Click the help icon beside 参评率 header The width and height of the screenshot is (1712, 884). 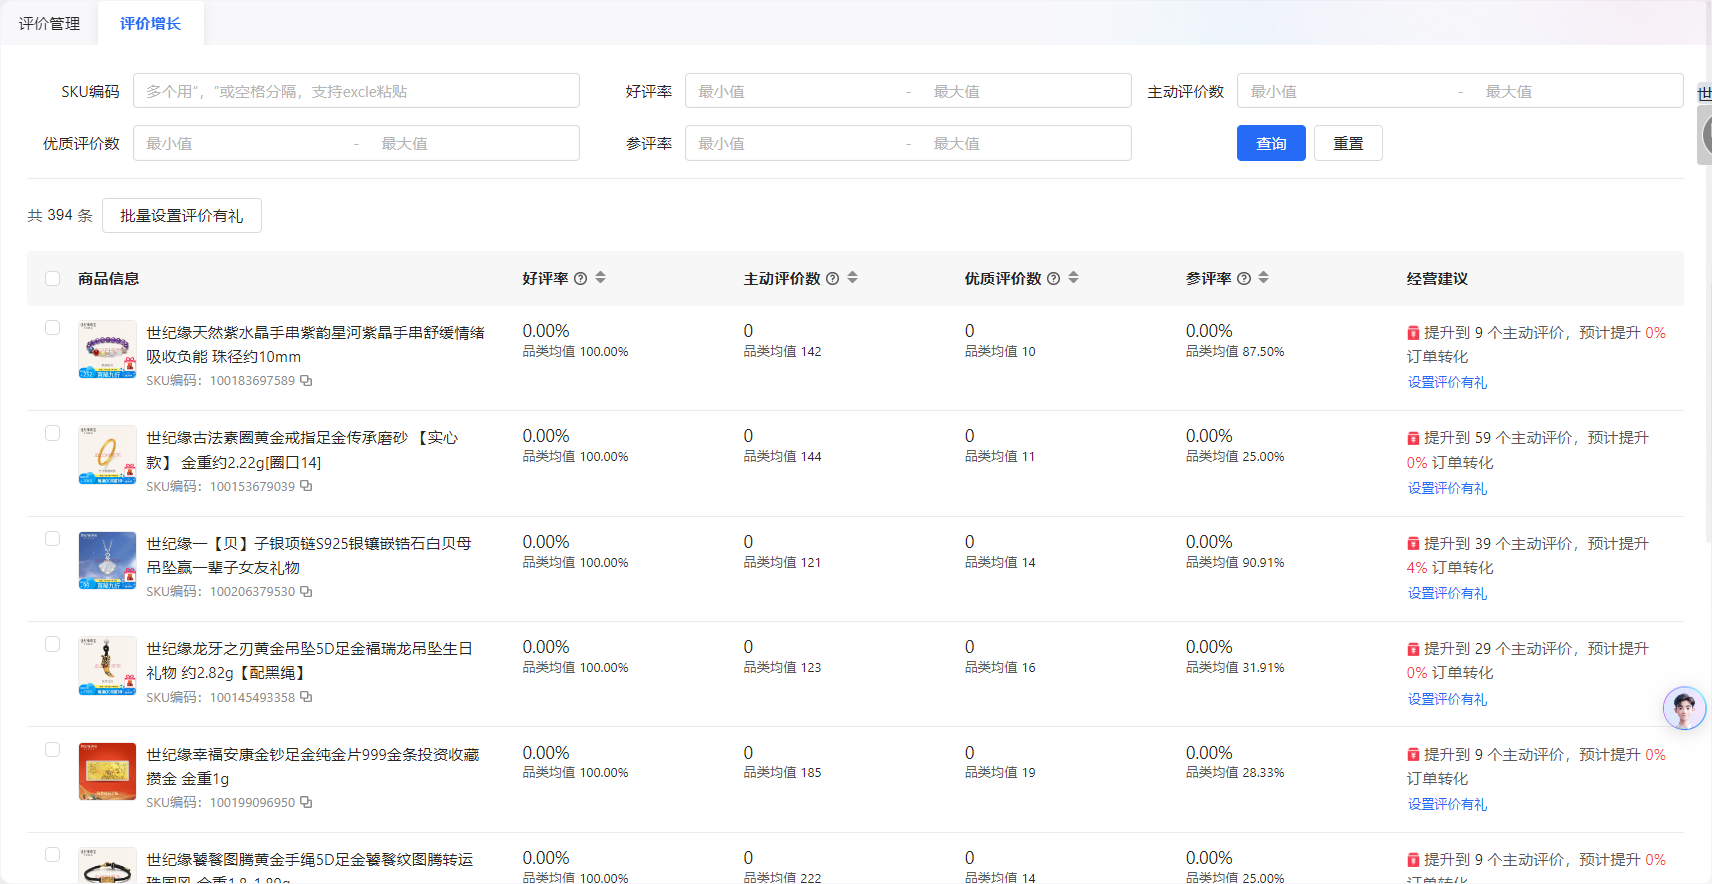coord(1244,279)
